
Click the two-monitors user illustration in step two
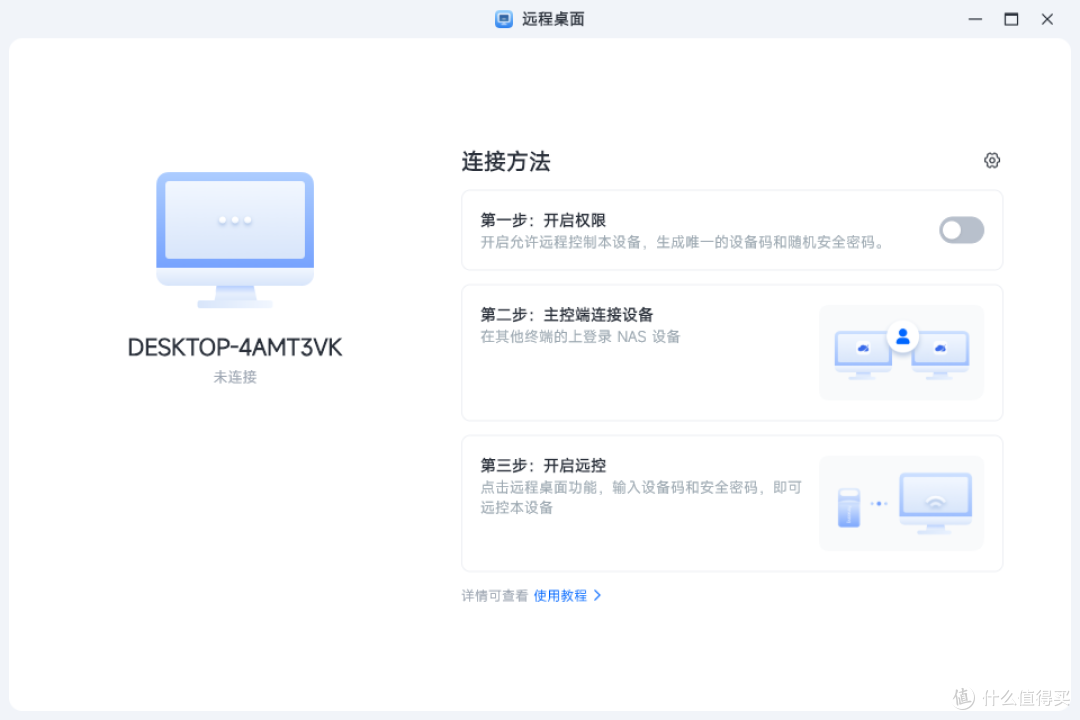(901, 352)
